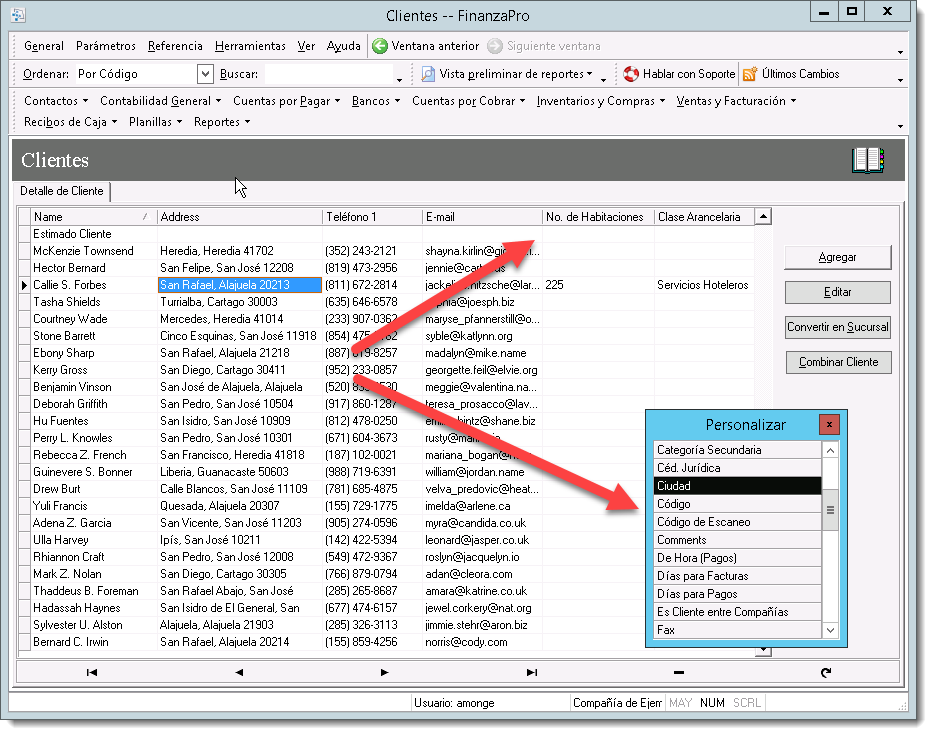
Task: Close the Personalizar panel
Action: (829, 424)
